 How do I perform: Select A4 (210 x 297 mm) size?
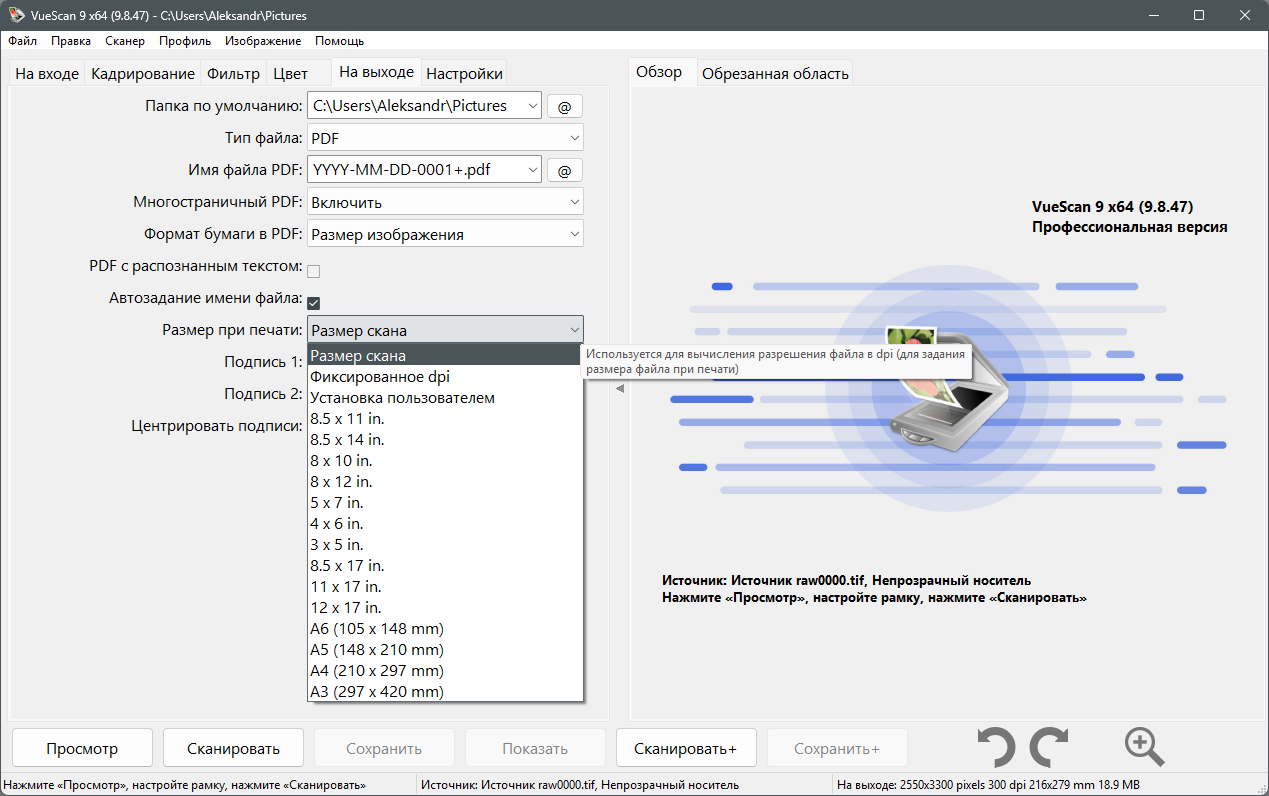(x=445, y=671)
